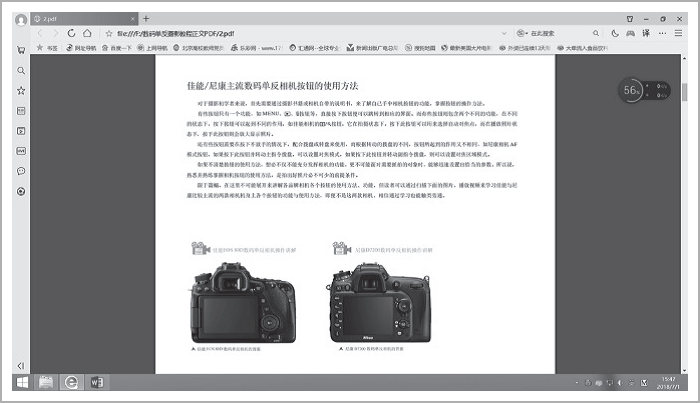This screenshot has height=403, width=700.
Task: Open the 上网导航 bookmark
Action: coord(152,48)
